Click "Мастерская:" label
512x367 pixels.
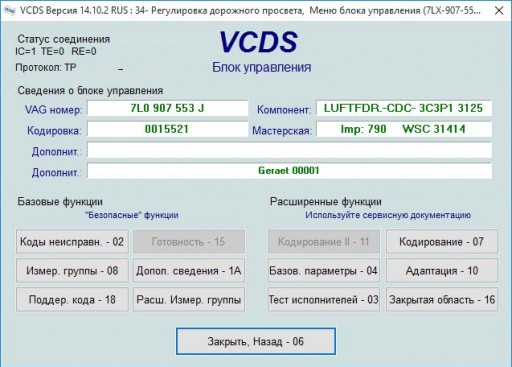(x=282, y=131)
